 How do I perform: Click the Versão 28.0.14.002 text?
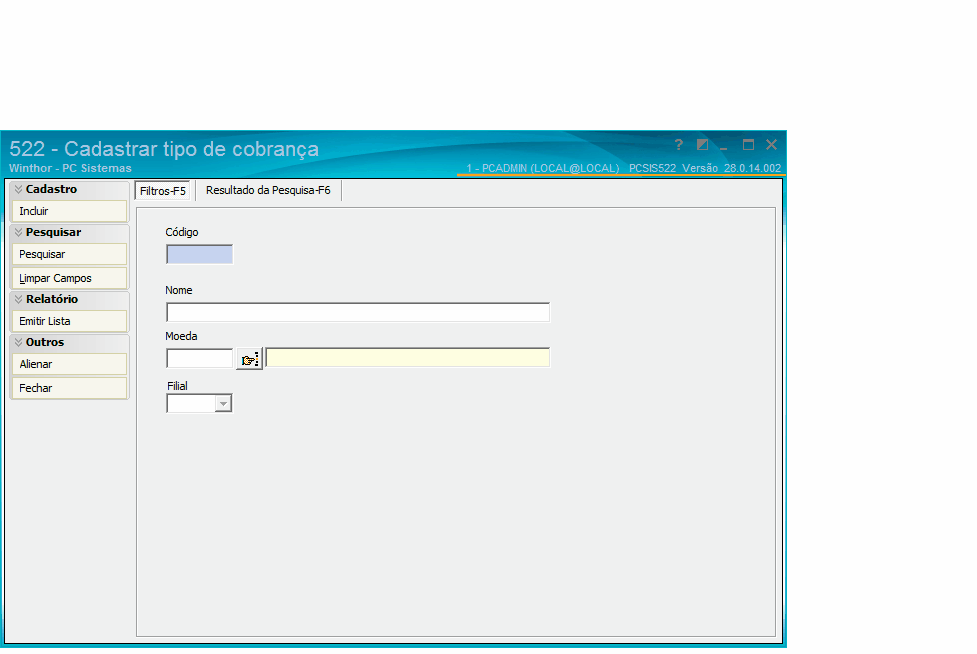coord(732,168)
